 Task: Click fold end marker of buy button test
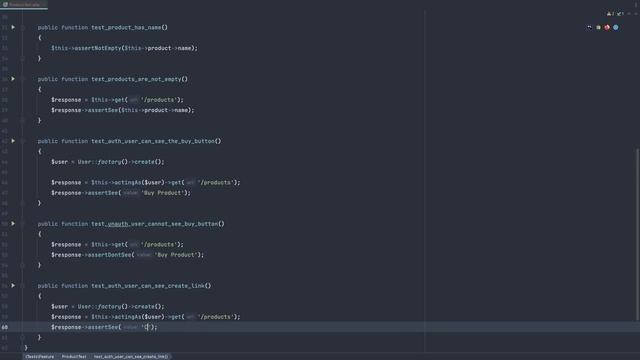coord(23,203)
